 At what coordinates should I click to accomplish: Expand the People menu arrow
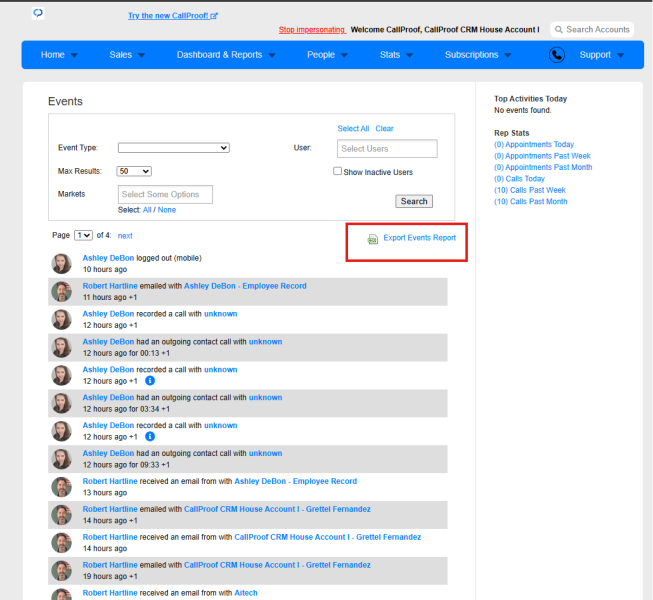click(x=344, y=55)
